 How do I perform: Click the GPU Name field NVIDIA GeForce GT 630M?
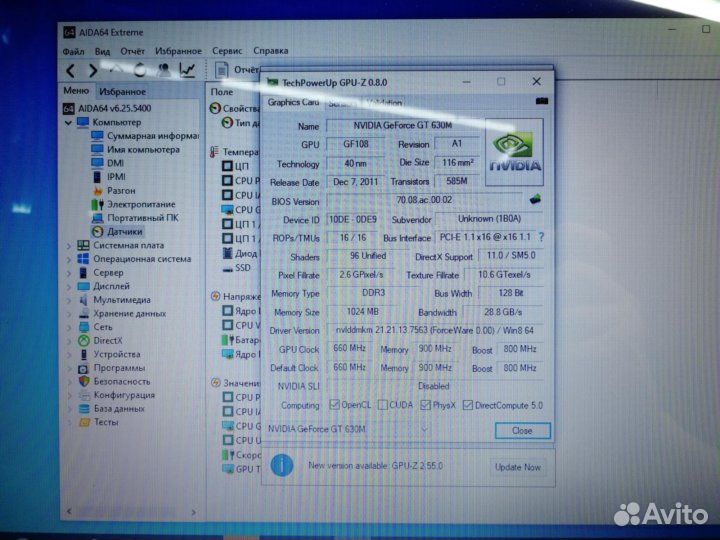pyautogui.click(x=402, y=125)
